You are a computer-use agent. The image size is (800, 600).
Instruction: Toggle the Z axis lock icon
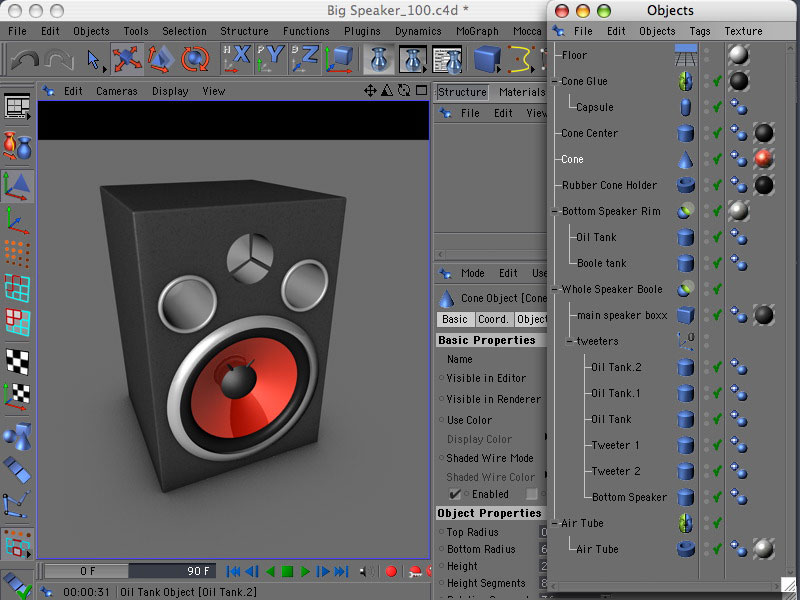(305, 60)
